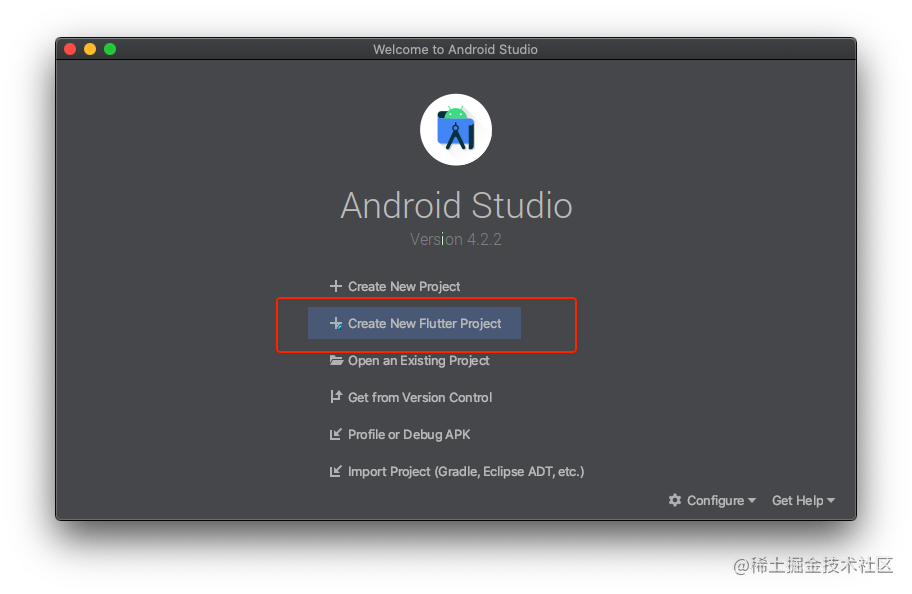Click the arrow next to Get Help
The image size is (912, 594).
point(831,500)
